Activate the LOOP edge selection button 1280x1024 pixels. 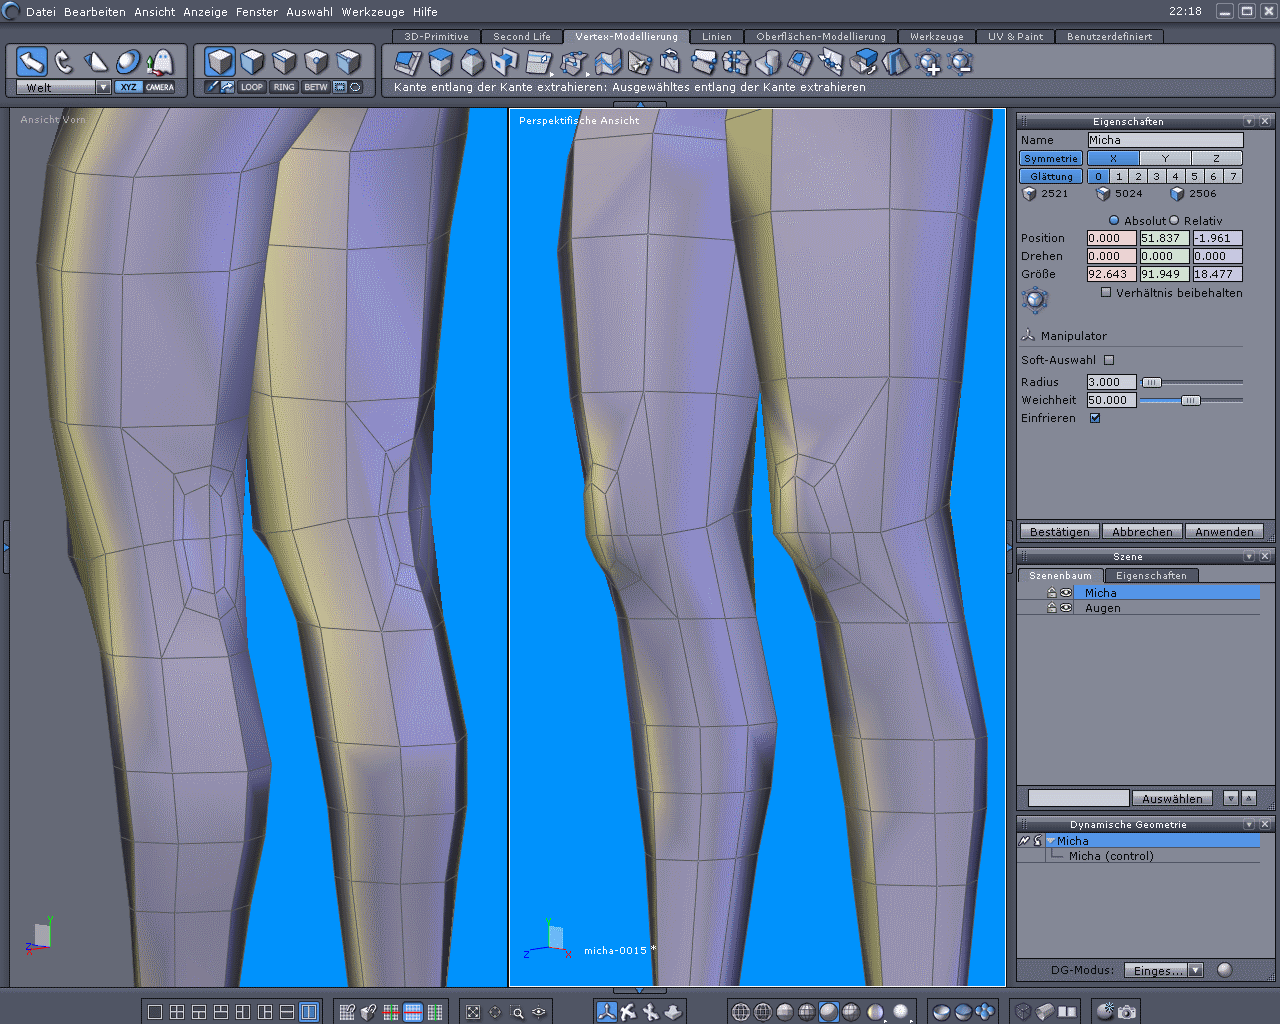point(252,87)
